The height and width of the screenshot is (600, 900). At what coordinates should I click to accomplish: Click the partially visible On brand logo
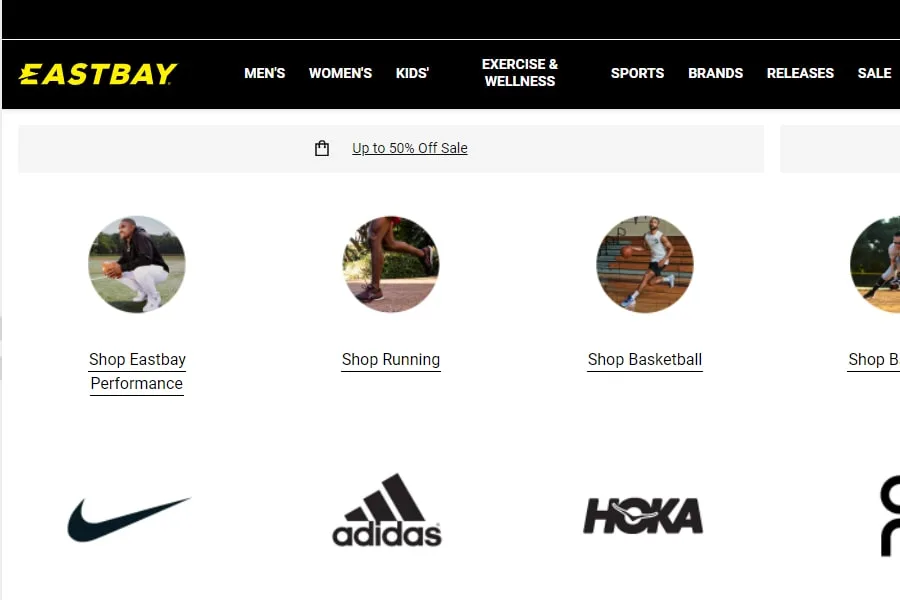tap(890, 516)
